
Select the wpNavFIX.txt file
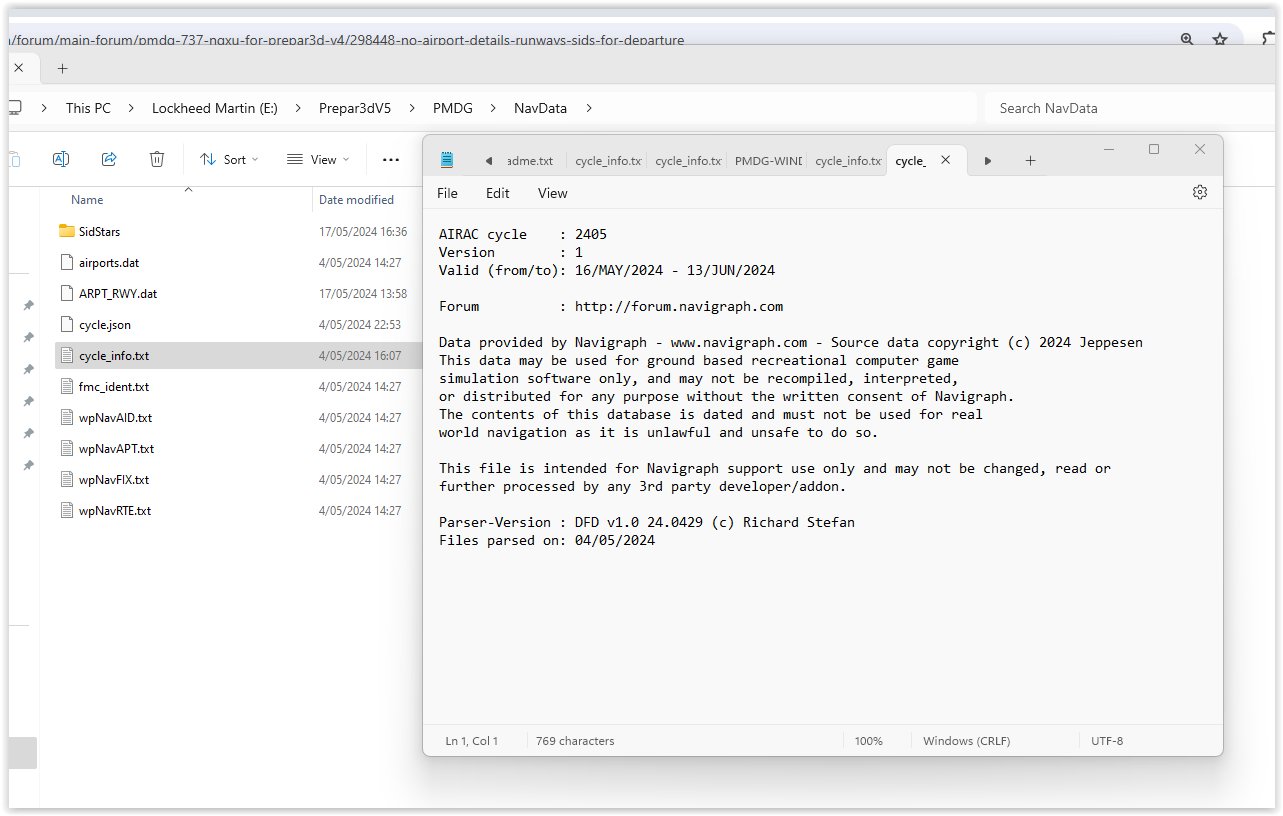coord(114,479)
